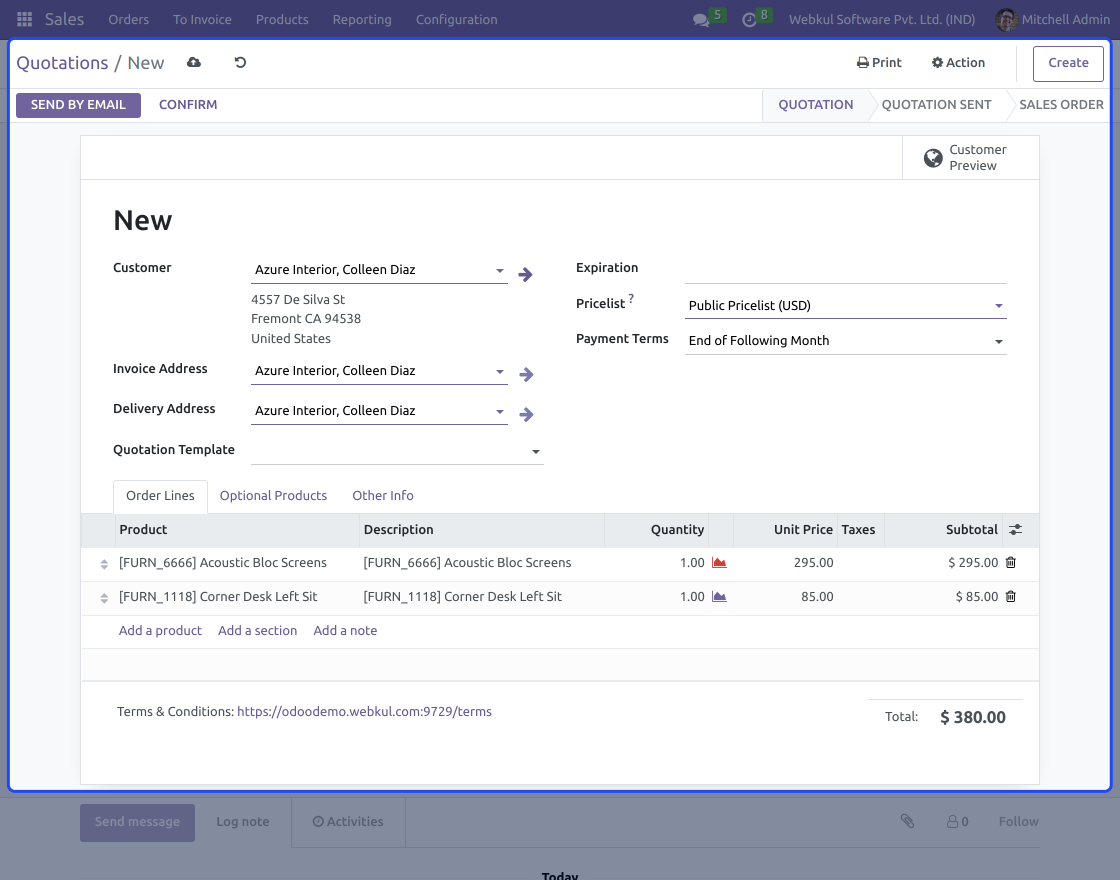Viewport: 1120px width, 880px height.
Task: Click the Create button
Action: [1068, 63]
